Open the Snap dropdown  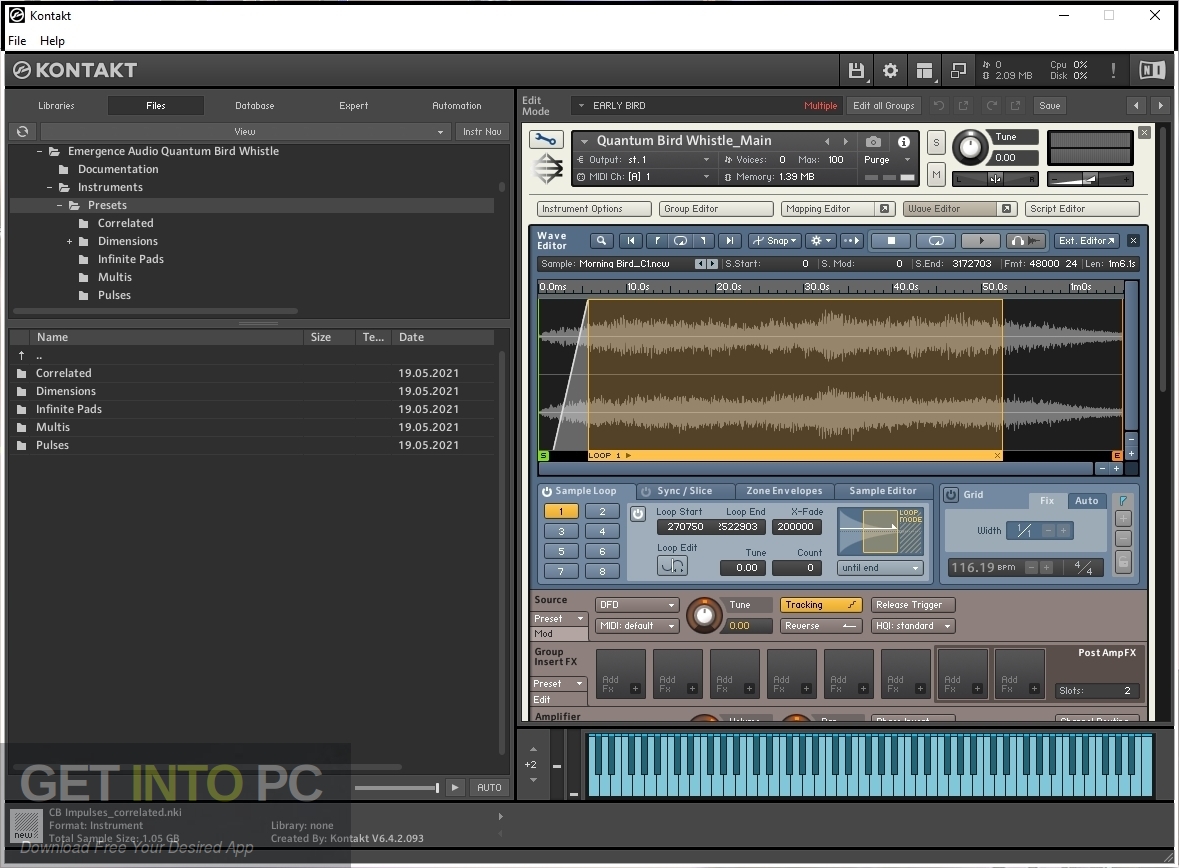[775, 241]
